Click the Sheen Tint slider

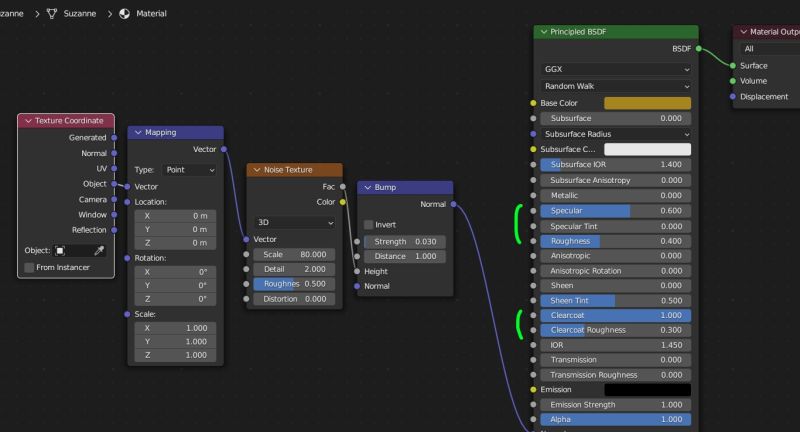click(615, 300)
